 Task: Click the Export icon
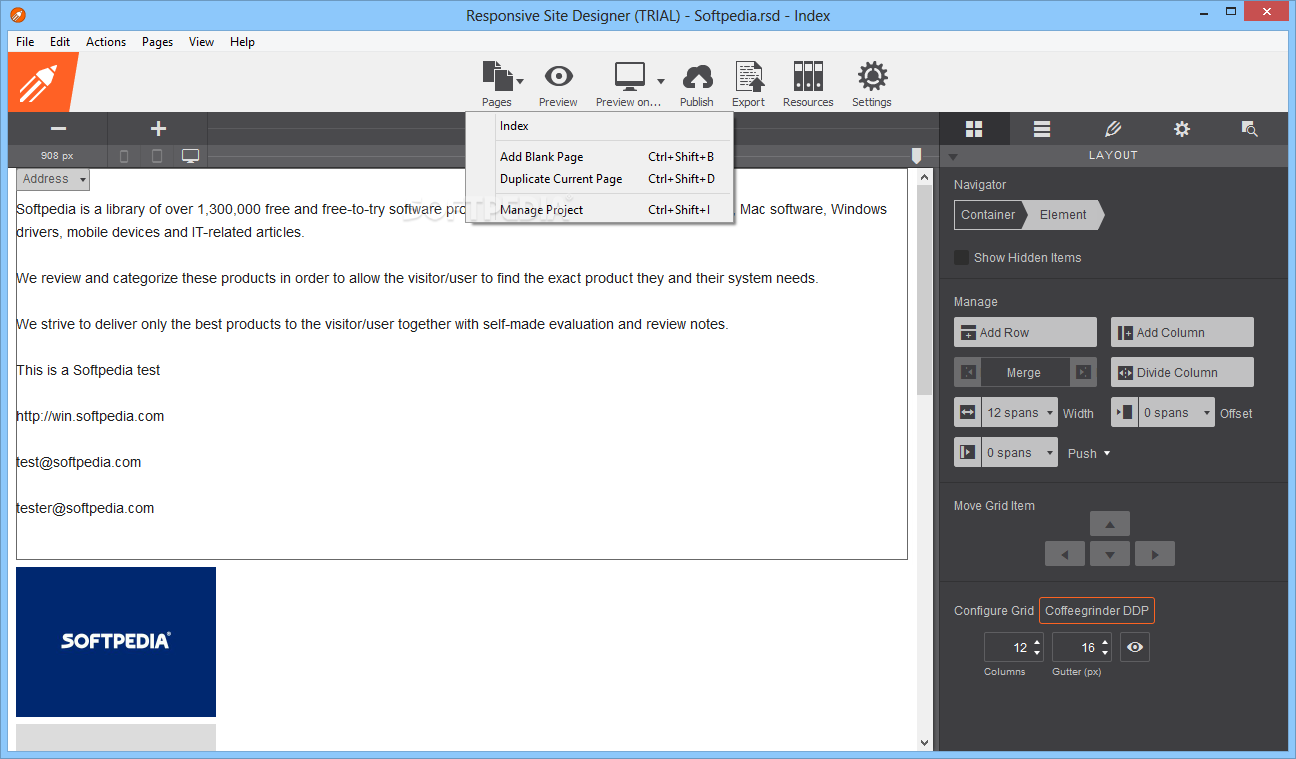[x=748, y=76]
